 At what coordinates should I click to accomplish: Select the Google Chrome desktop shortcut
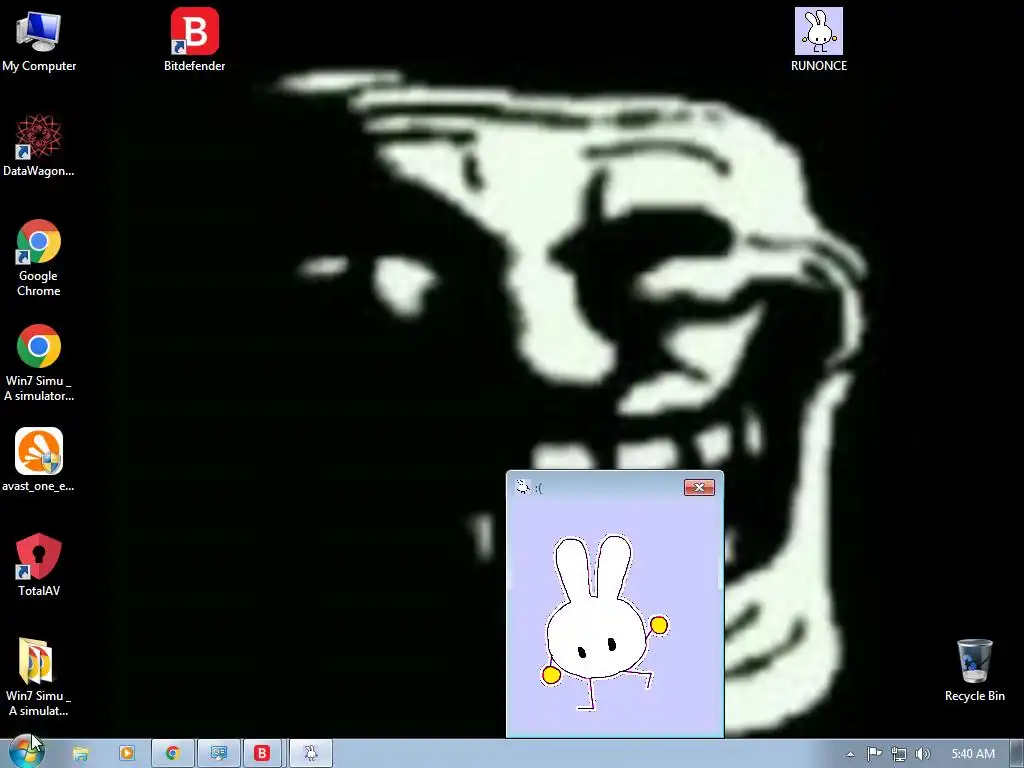(39, 258)
